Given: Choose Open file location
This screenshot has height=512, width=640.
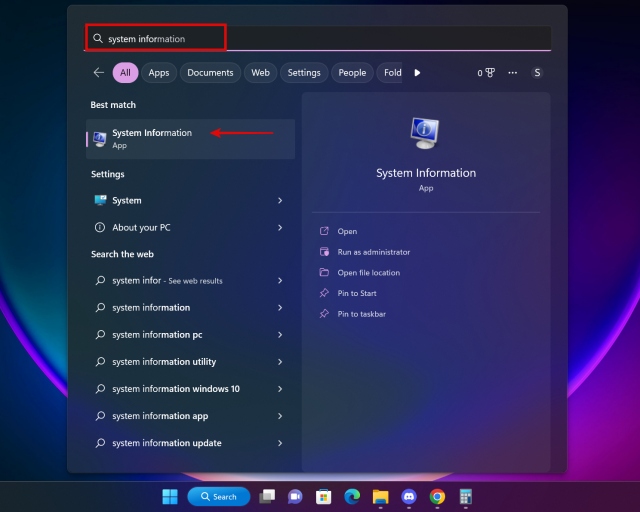Looking at the screenshot, I should coord(369,273).
